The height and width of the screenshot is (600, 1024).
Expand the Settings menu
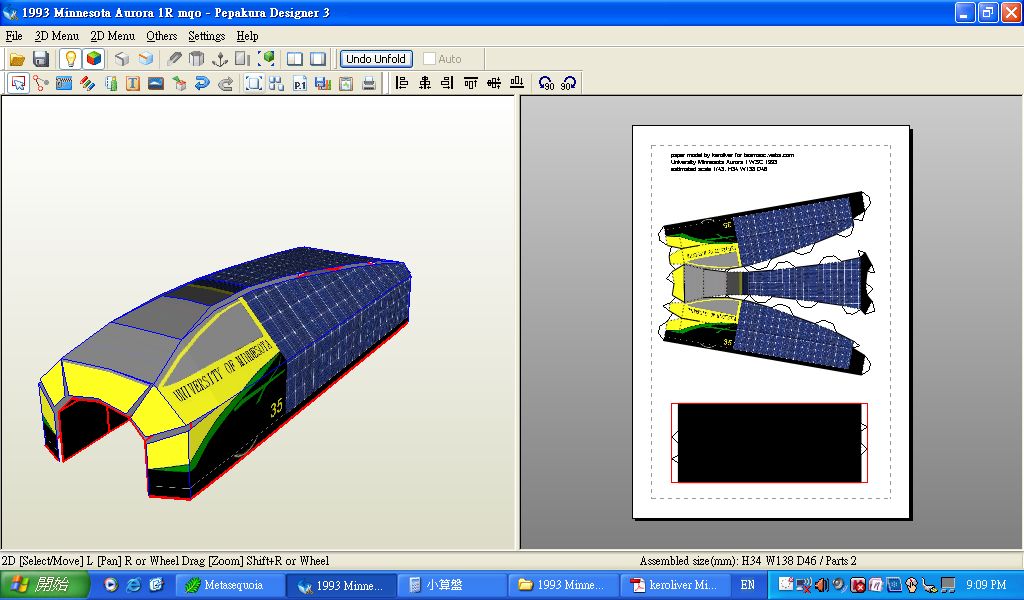(206, 36)
